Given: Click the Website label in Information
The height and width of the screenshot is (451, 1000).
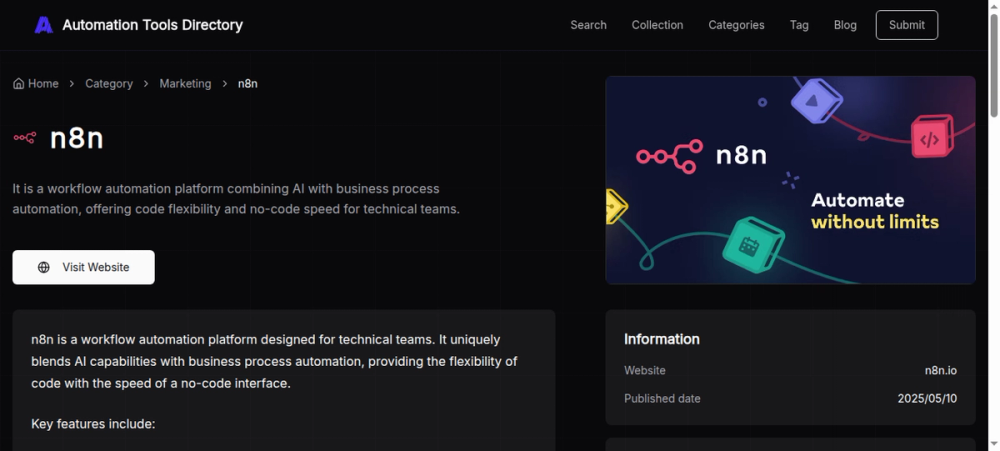Looking at the screenshot, I should pos(644,371).
